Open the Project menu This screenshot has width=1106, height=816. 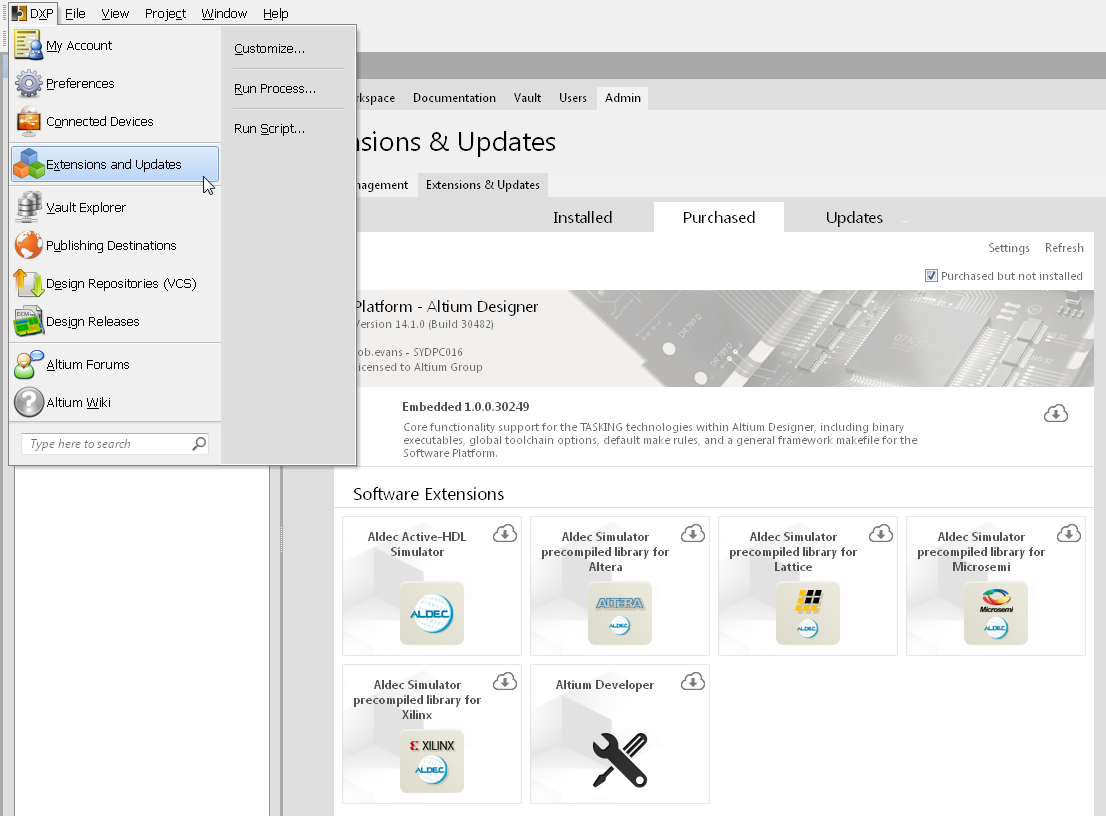tap(165, 13)
